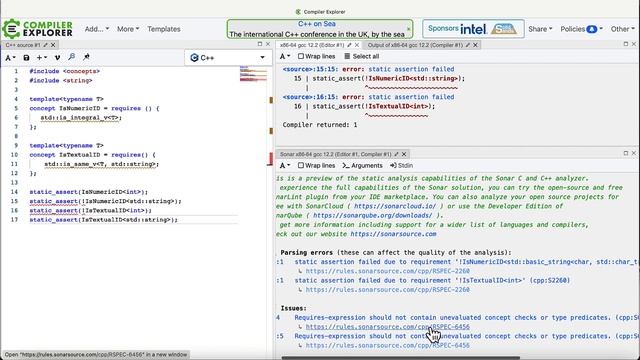Rename the Sonar x86-64 gcc 12.2 tab via its pencil
This screenshot has width=640, height=360.
click(x=396, y=154)
